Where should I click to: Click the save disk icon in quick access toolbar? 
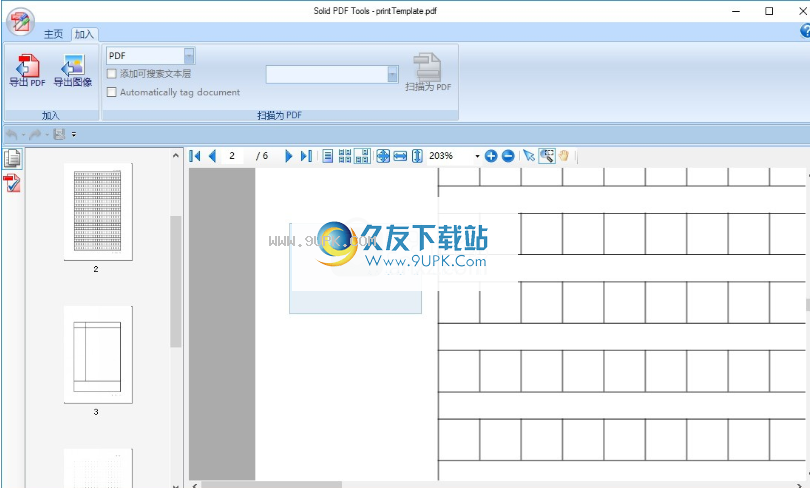(59, 135)
